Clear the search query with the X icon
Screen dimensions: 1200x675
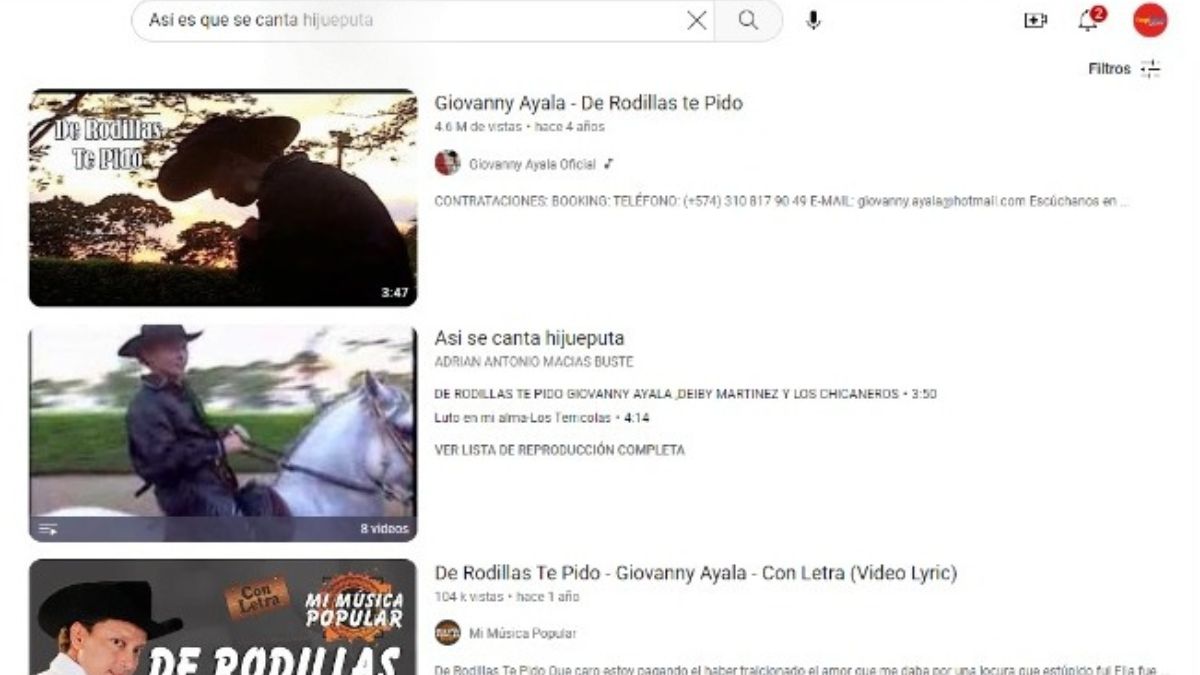click(x=696, y=18)
